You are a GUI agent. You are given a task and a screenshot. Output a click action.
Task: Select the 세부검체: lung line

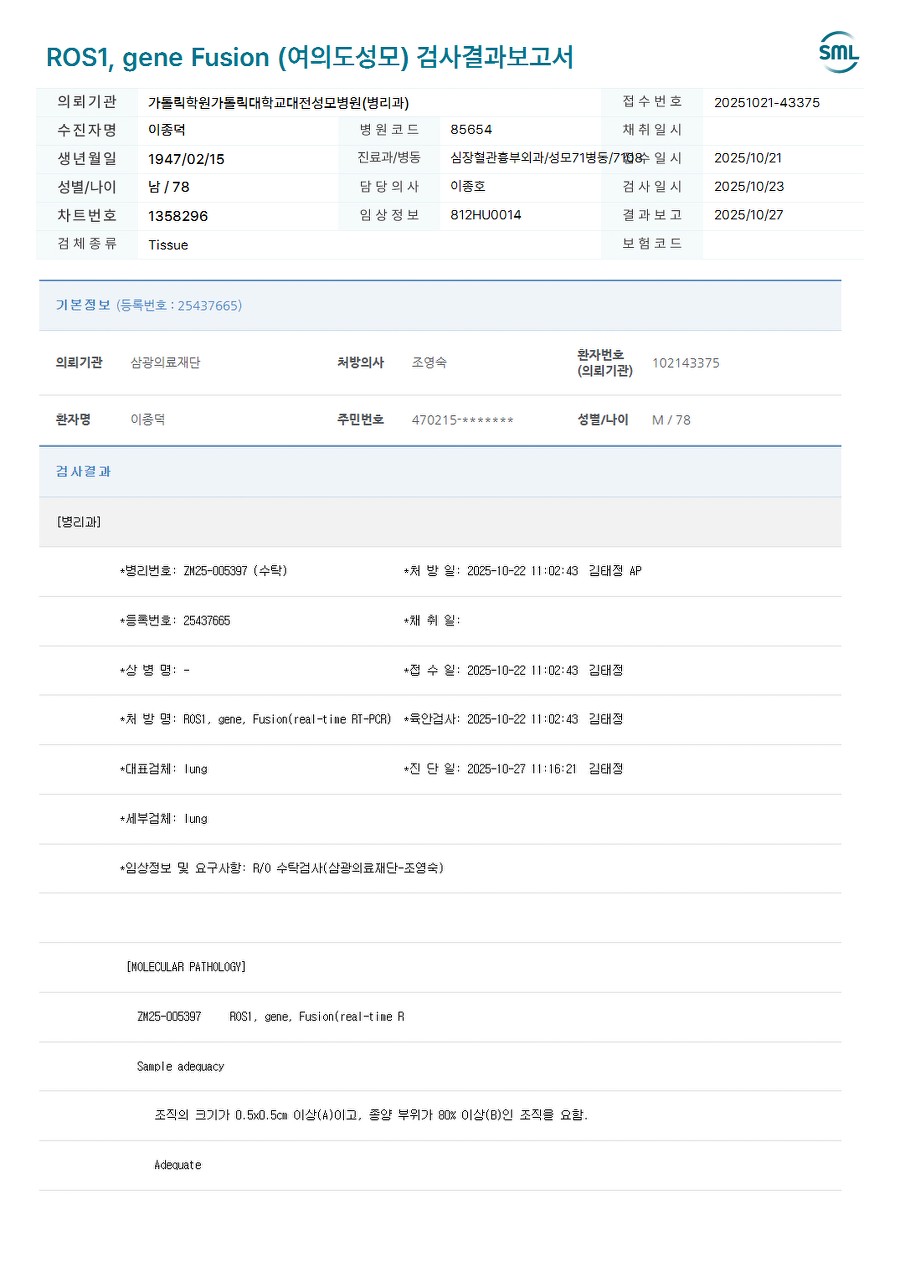[x=163, y=818]
